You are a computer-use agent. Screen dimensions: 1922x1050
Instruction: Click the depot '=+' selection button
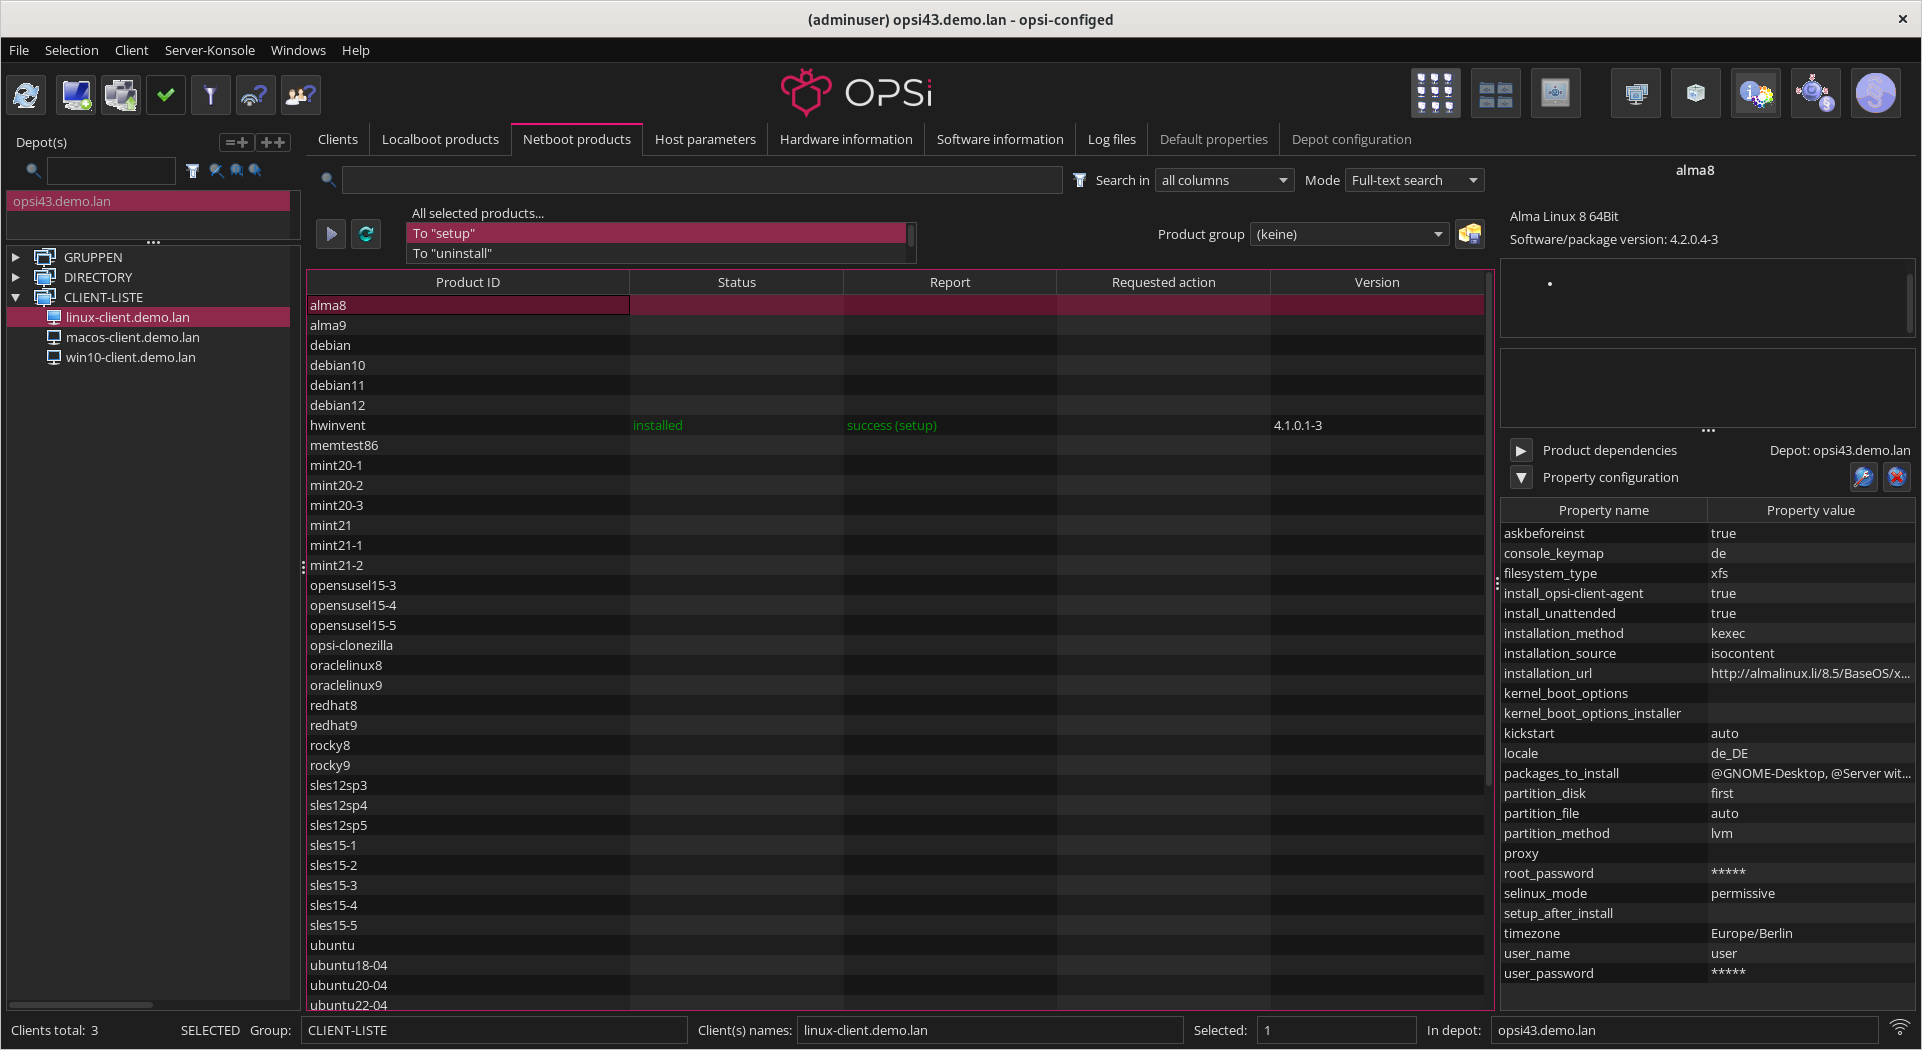[236, 142]
